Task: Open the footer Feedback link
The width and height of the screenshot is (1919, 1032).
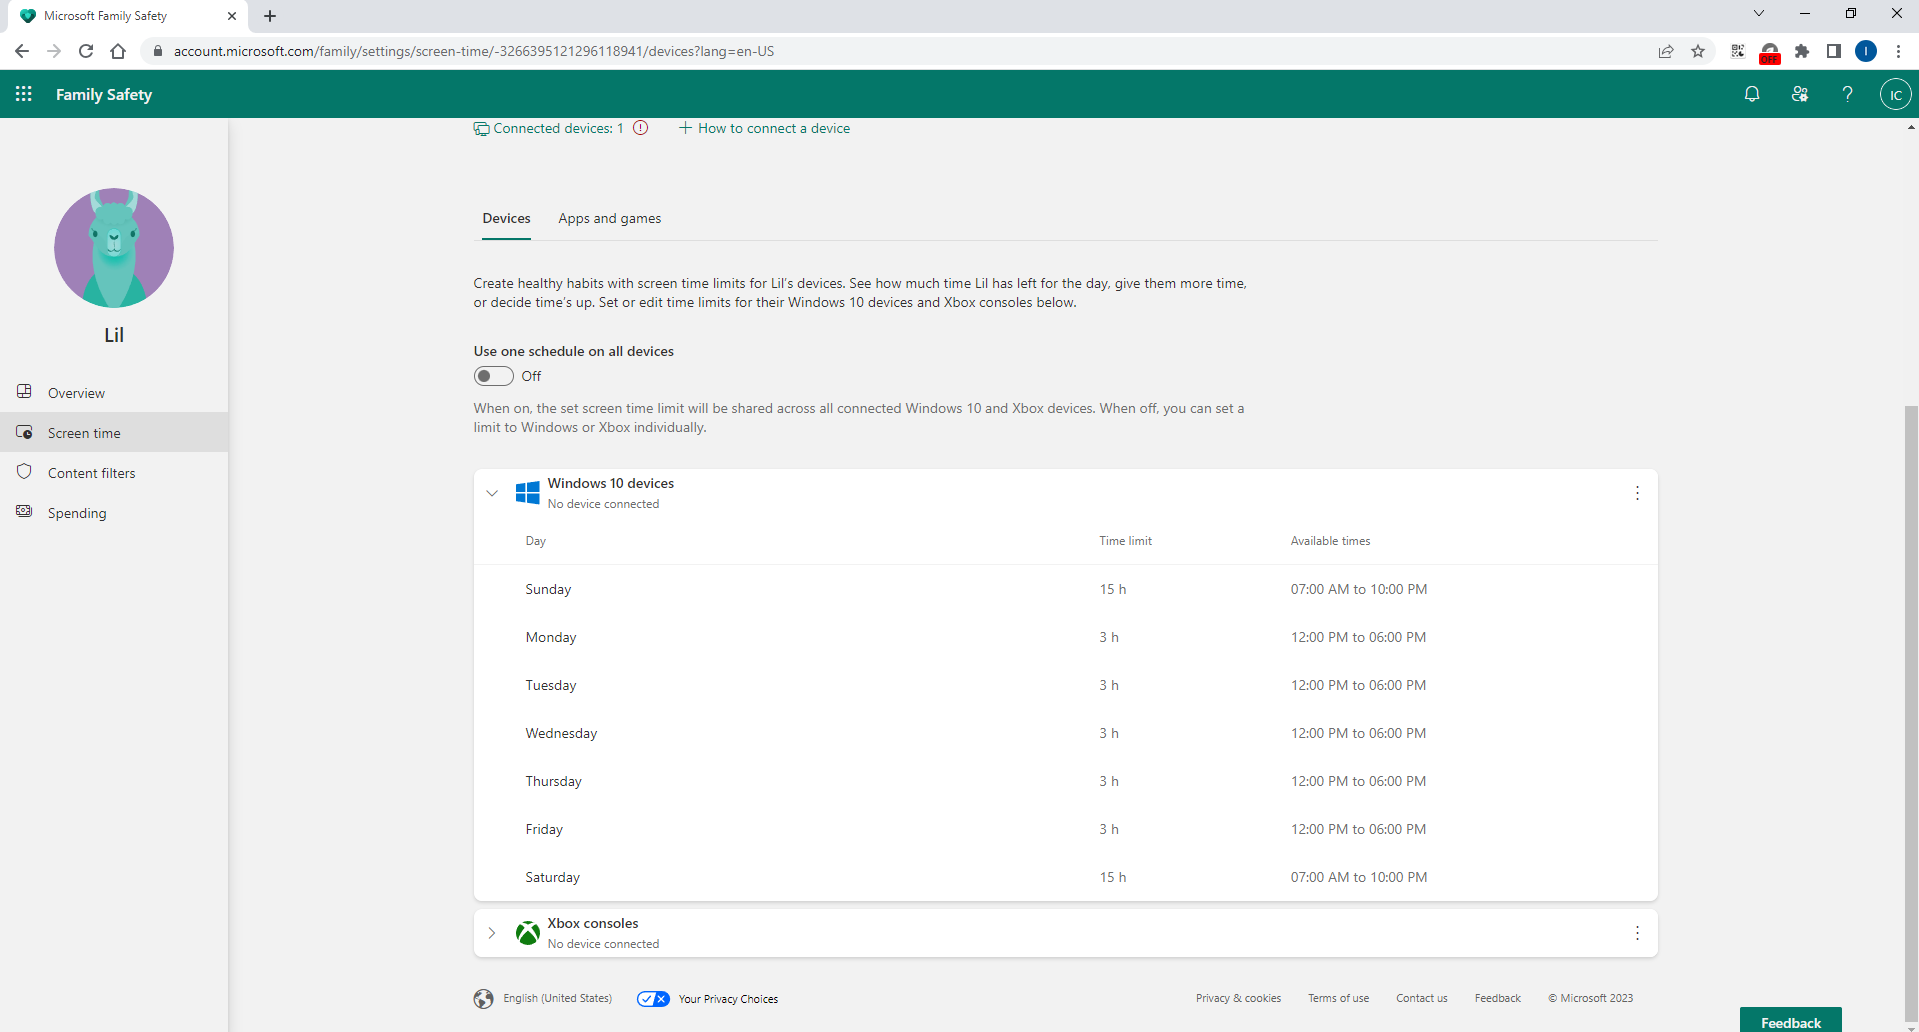Action: point(1497,998)
